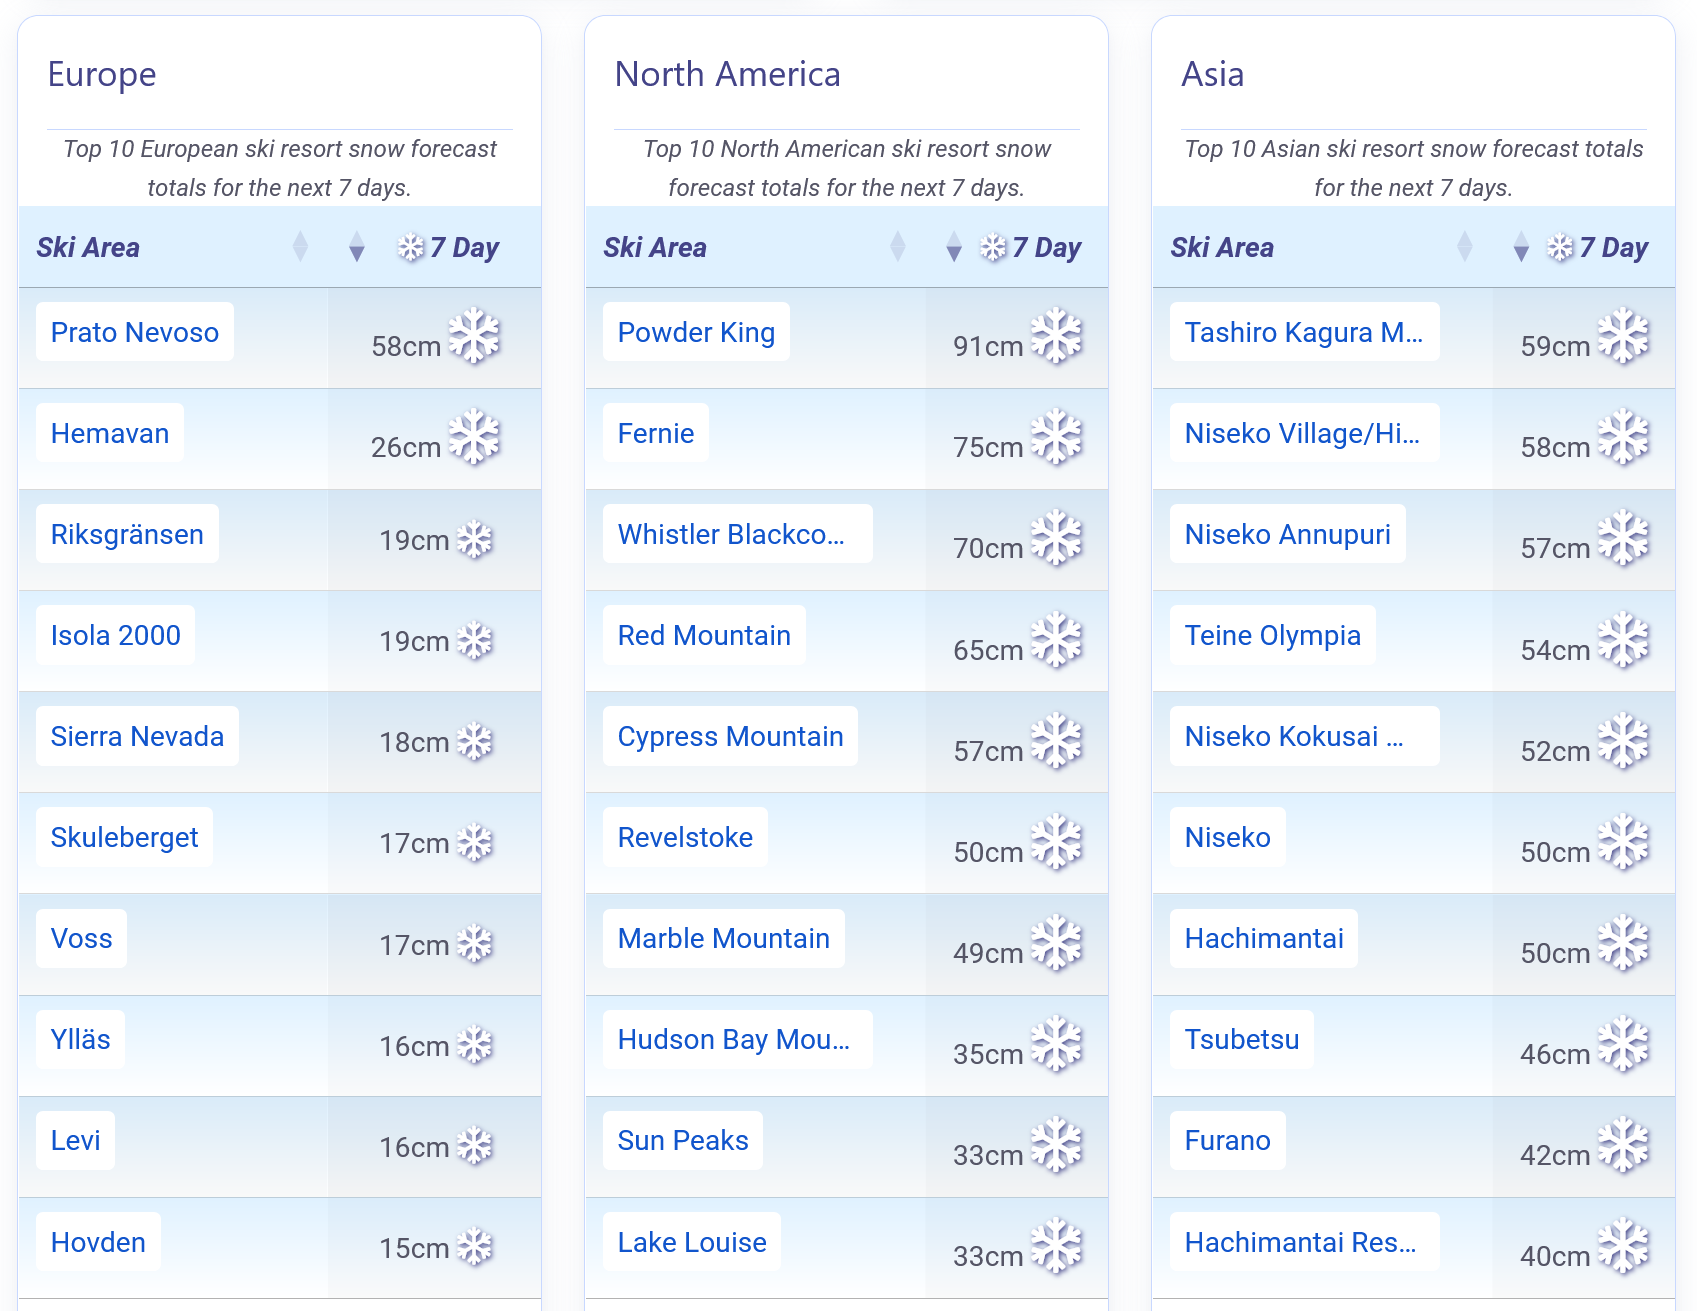
Task: Open the Niseko Annupuri resort page
Action: 1287,534
